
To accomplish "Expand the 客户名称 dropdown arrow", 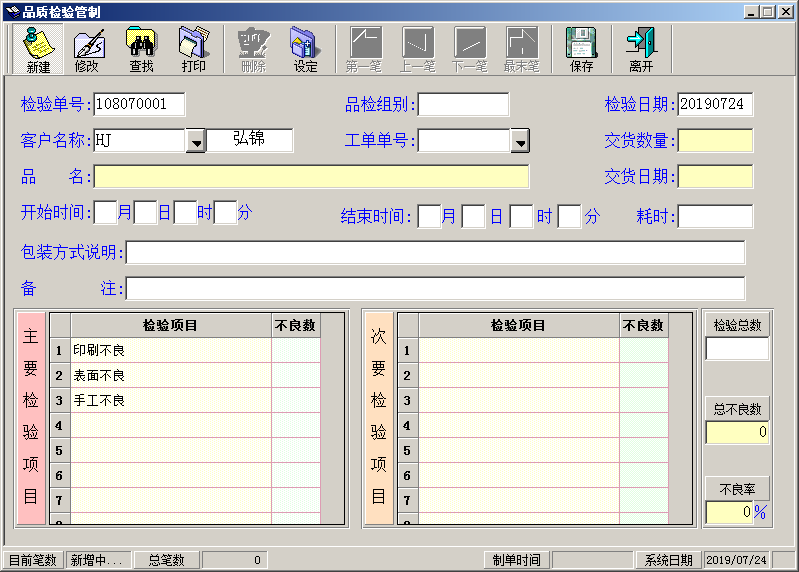I will point(196,141).
